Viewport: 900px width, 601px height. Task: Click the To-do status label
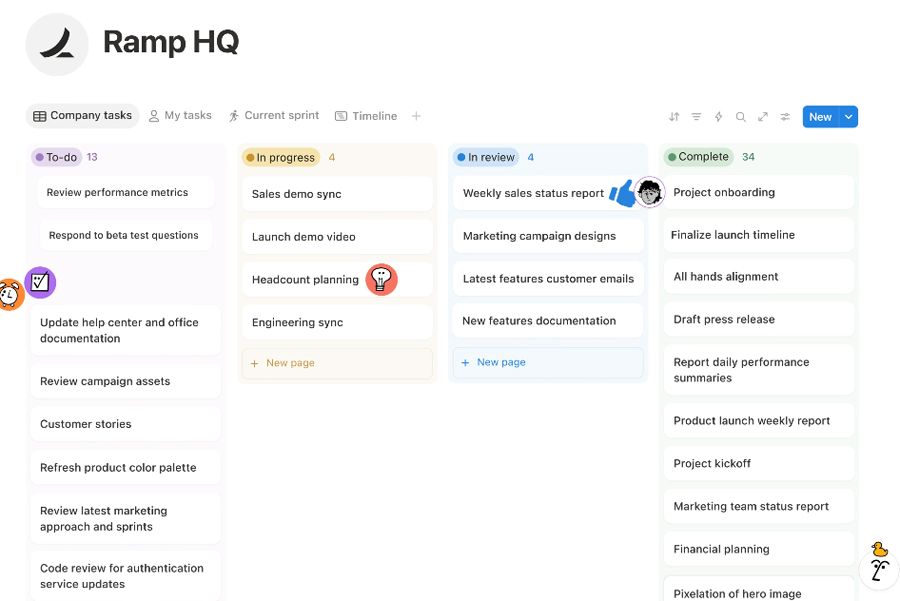coord(56,157)
